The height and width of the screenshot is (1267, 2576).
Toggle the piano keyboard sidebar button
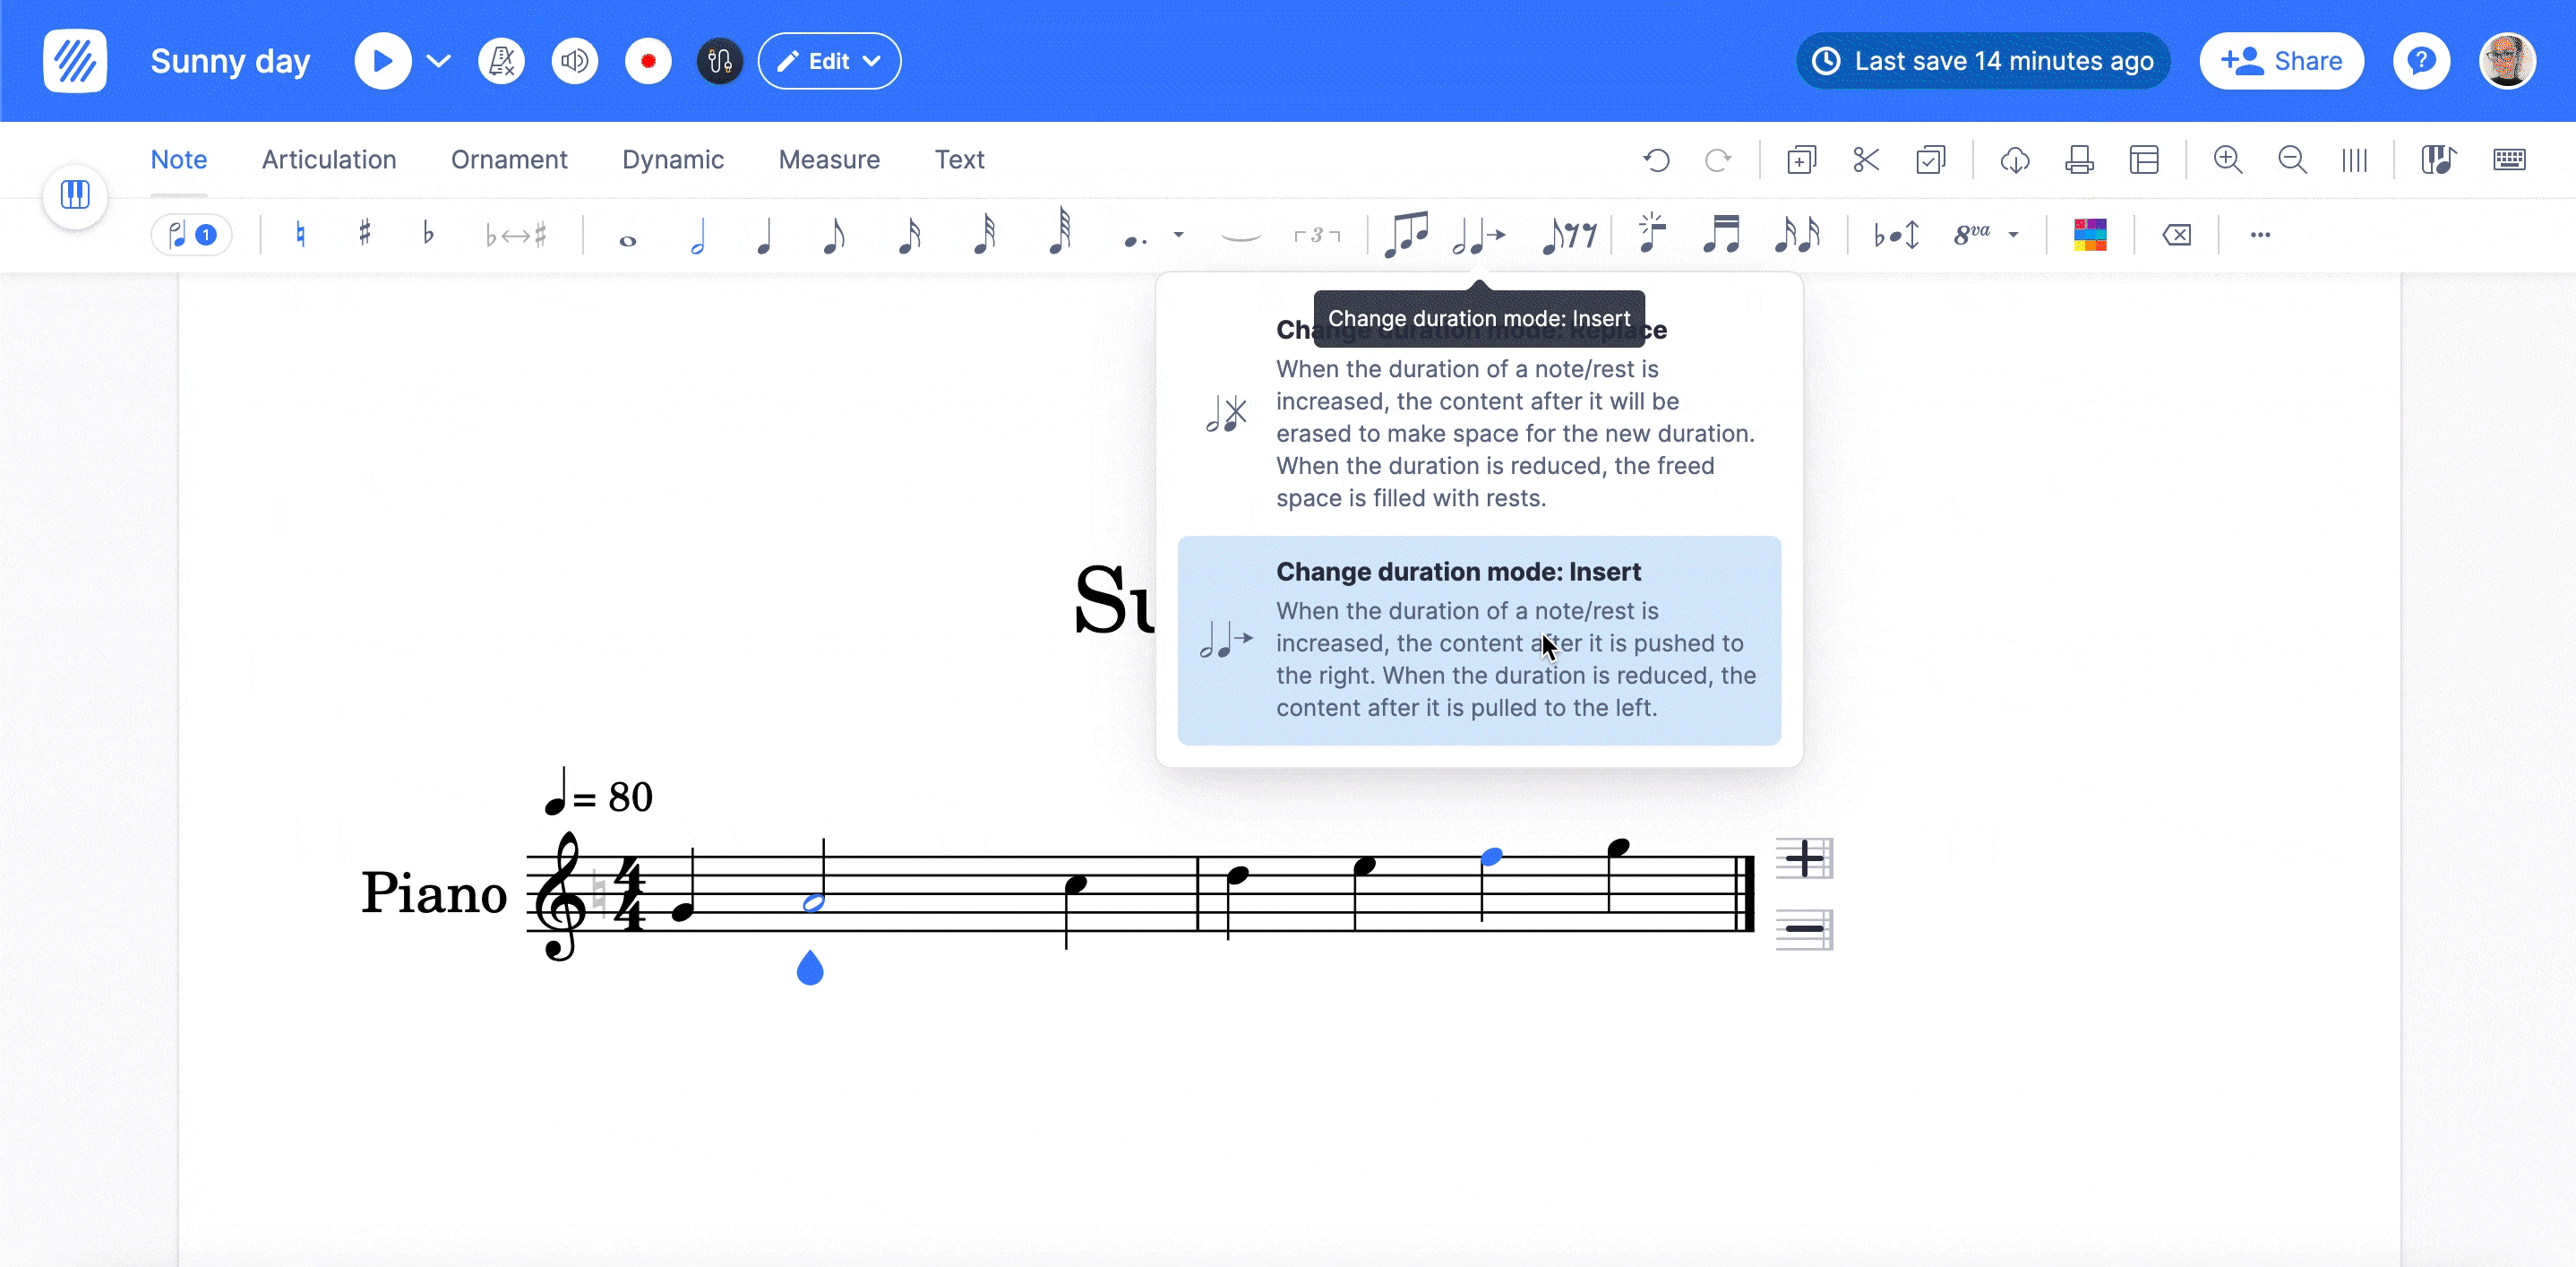coord(75,194)
